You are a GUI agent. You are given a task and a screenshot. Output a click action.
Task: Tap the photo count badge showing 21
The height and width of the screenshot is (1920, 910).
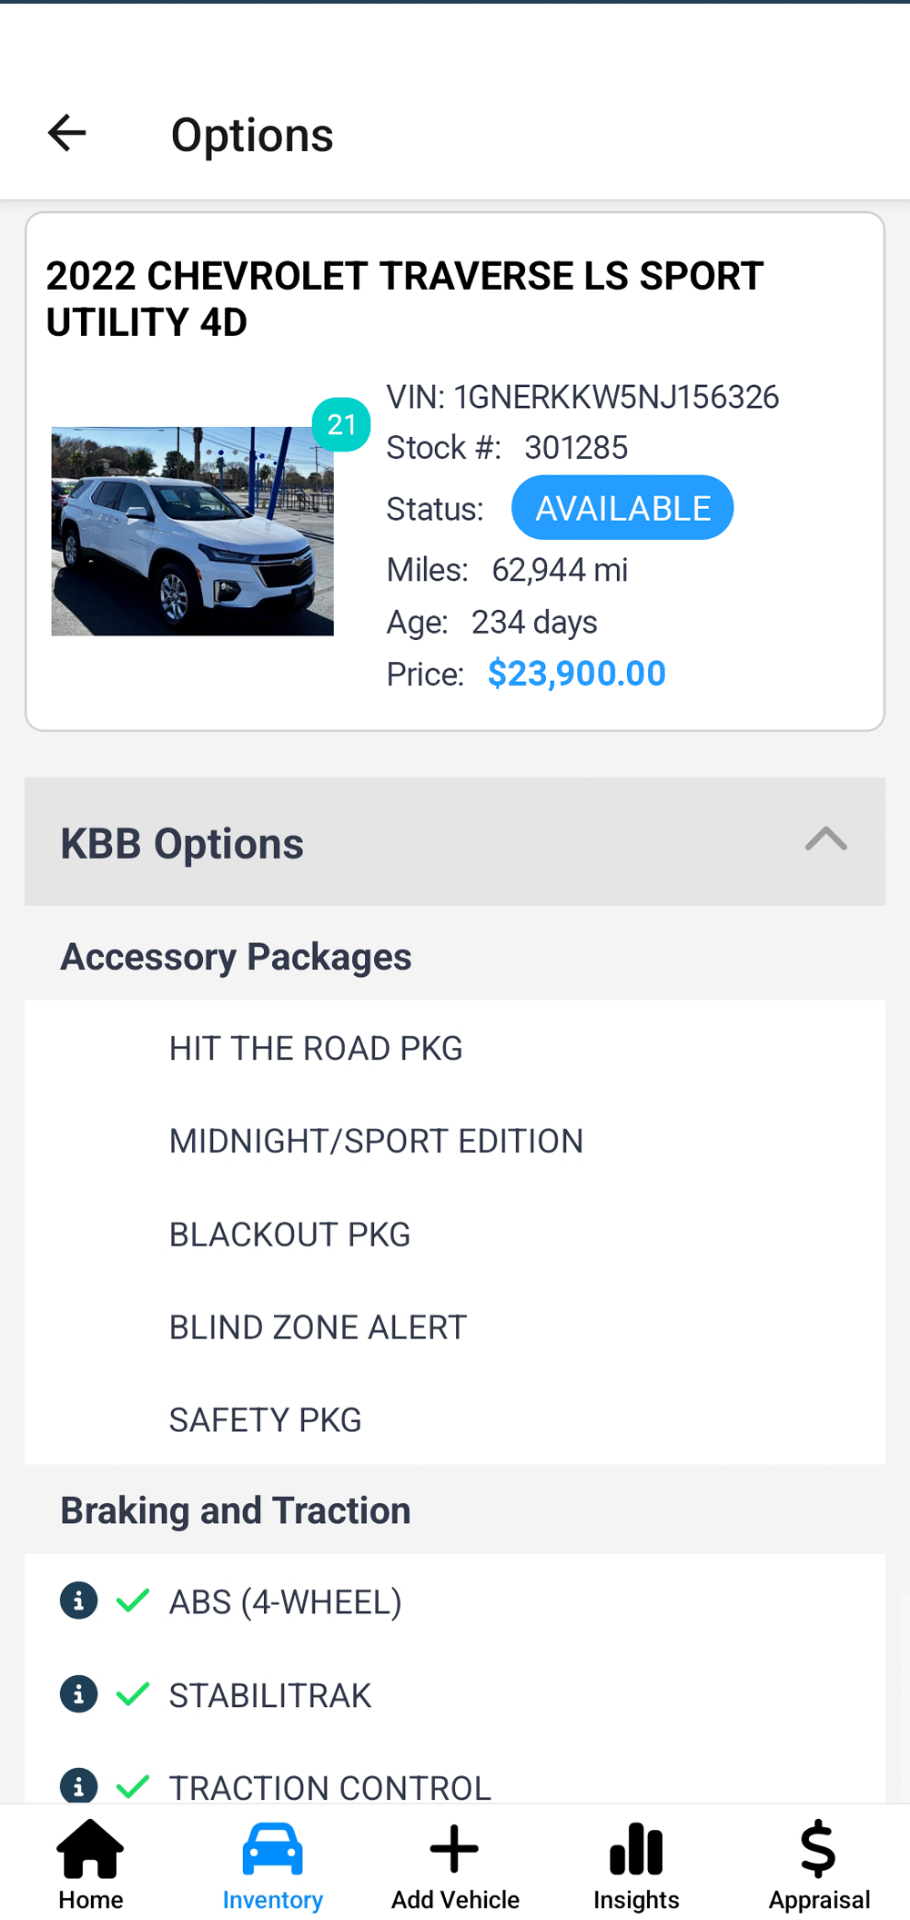tap(341, 424)
